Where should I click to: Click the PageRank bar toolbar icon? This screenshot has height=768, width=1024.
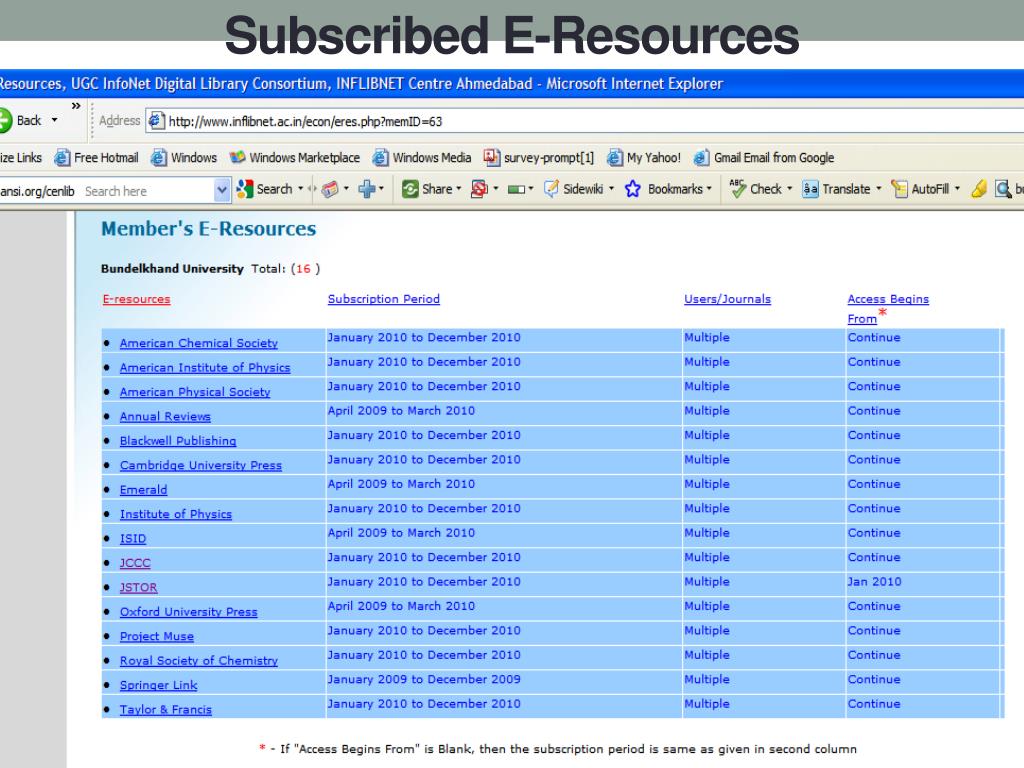coord(517,189)
